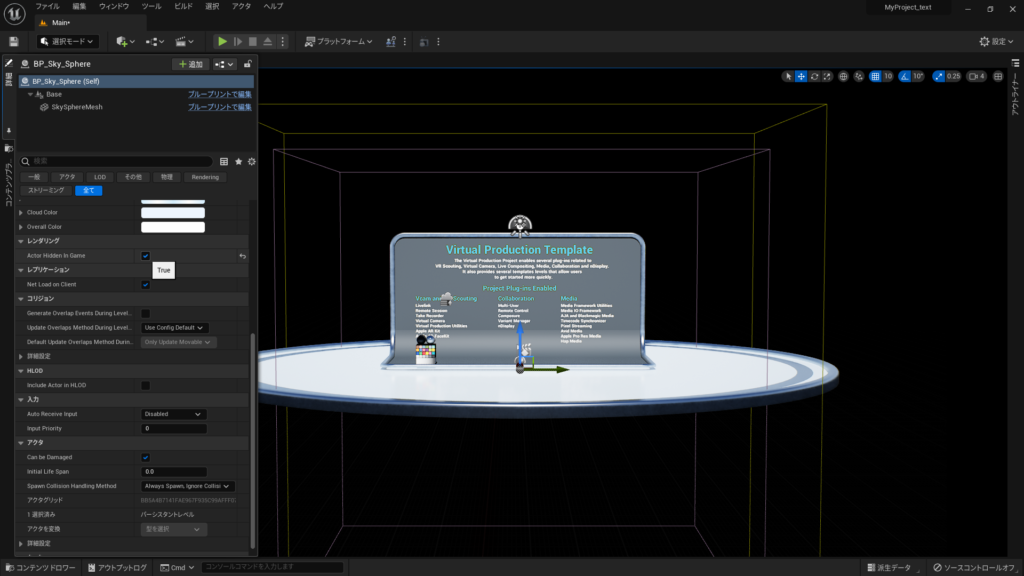This screenshot has width=1024, height=576.
Task: Open the ウィンドウ menu
Action: pyautogui.click(x=113, y=7)
